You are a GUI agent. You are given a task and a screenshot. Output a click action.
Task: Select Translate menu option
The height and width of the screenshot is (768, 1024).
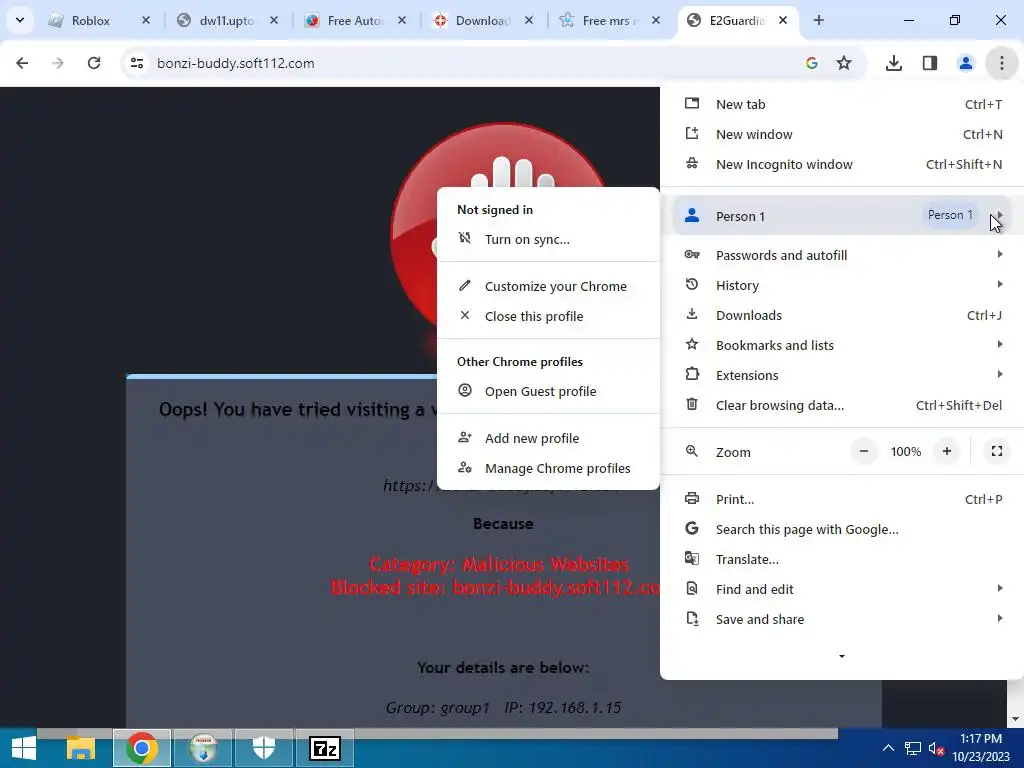842,560
